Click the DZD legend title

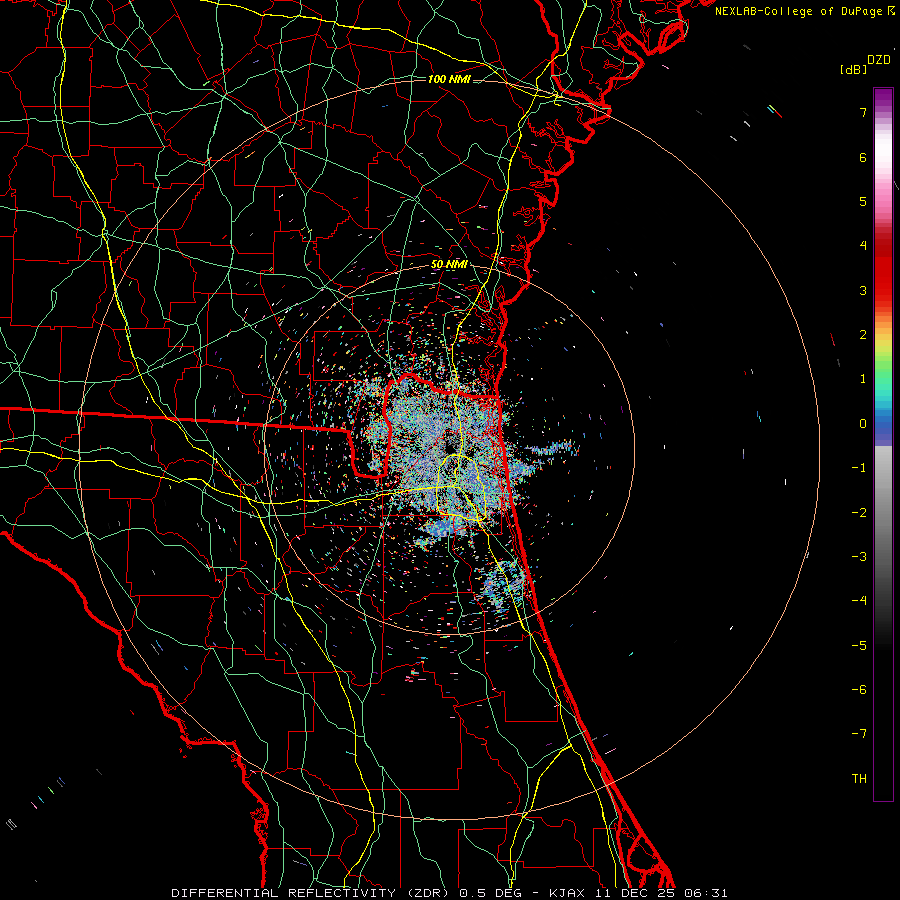click(879, 60)
